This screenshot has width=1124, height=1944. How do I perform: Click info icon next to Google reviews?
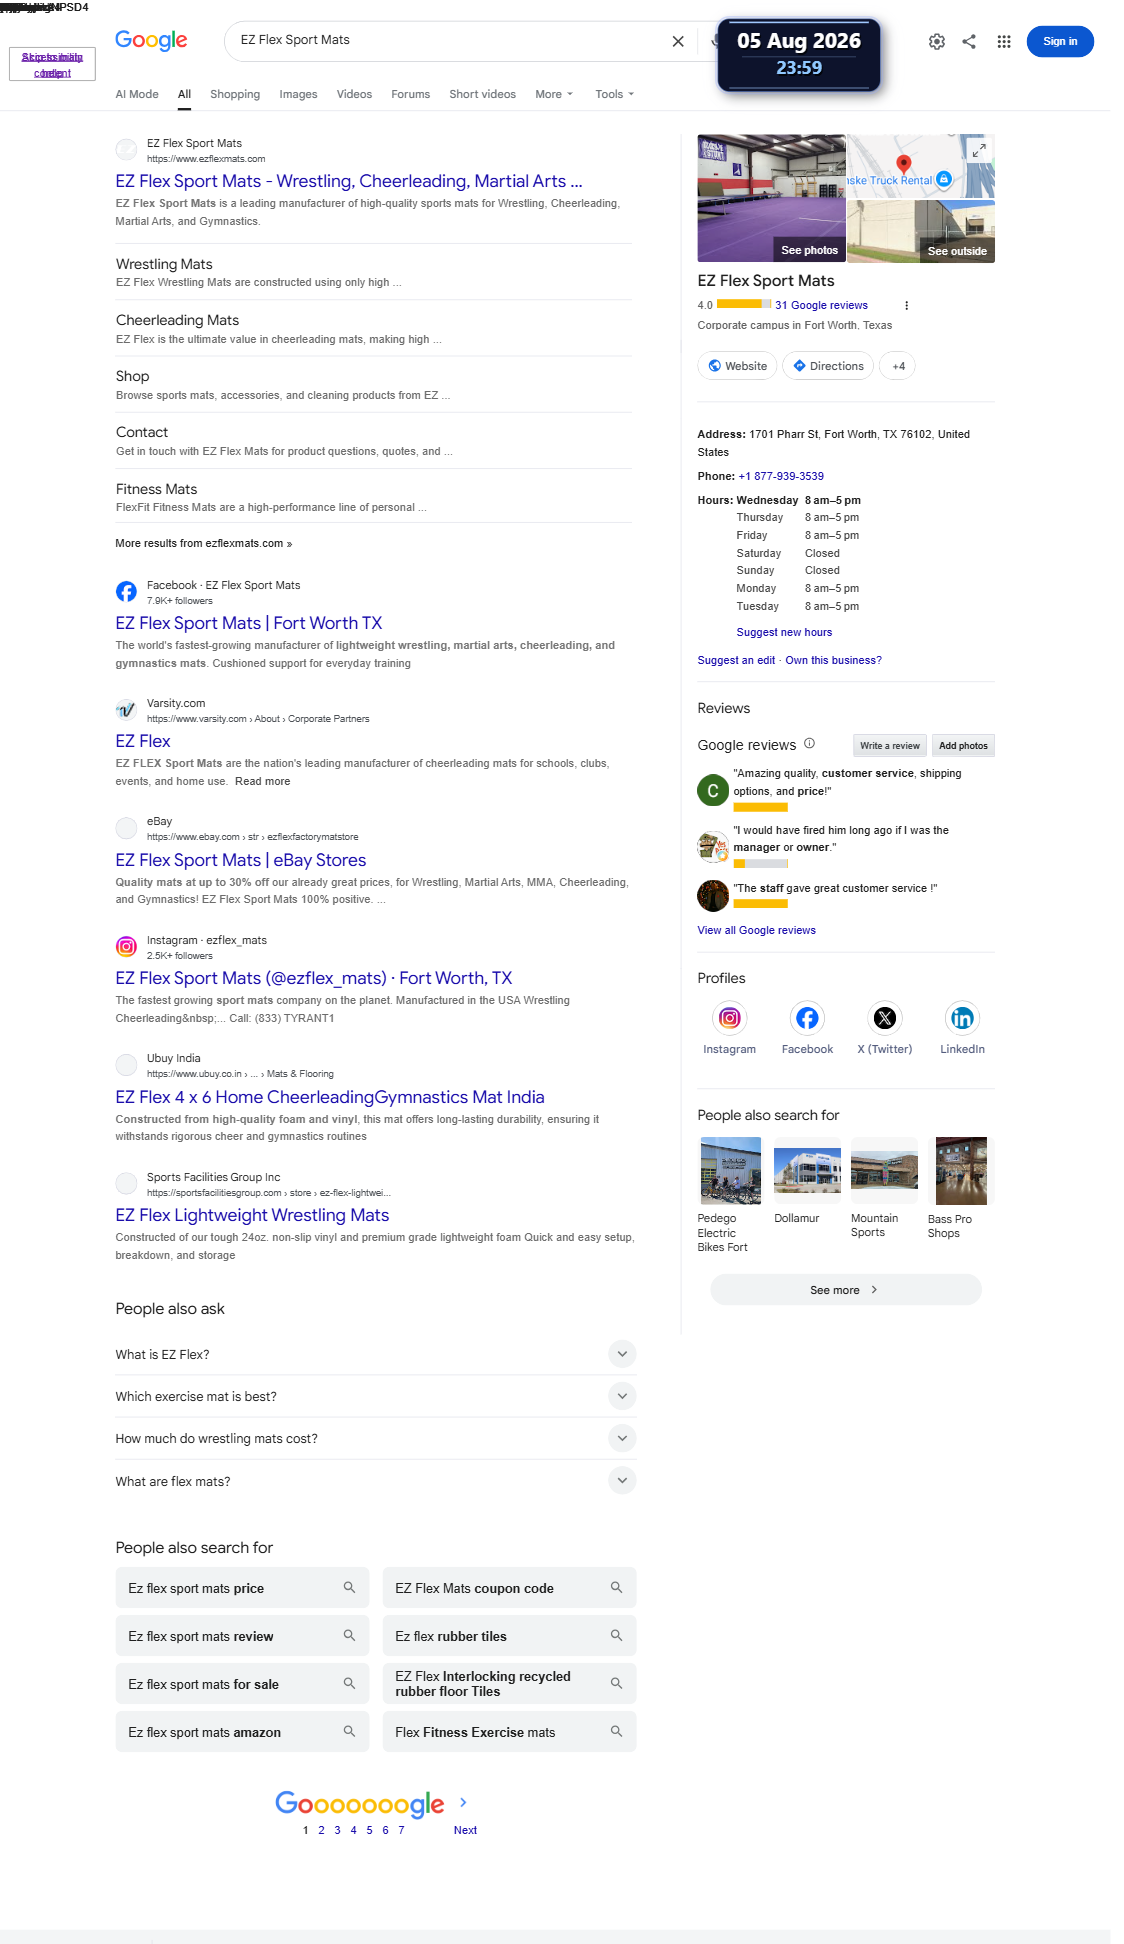tap(809, 743)
